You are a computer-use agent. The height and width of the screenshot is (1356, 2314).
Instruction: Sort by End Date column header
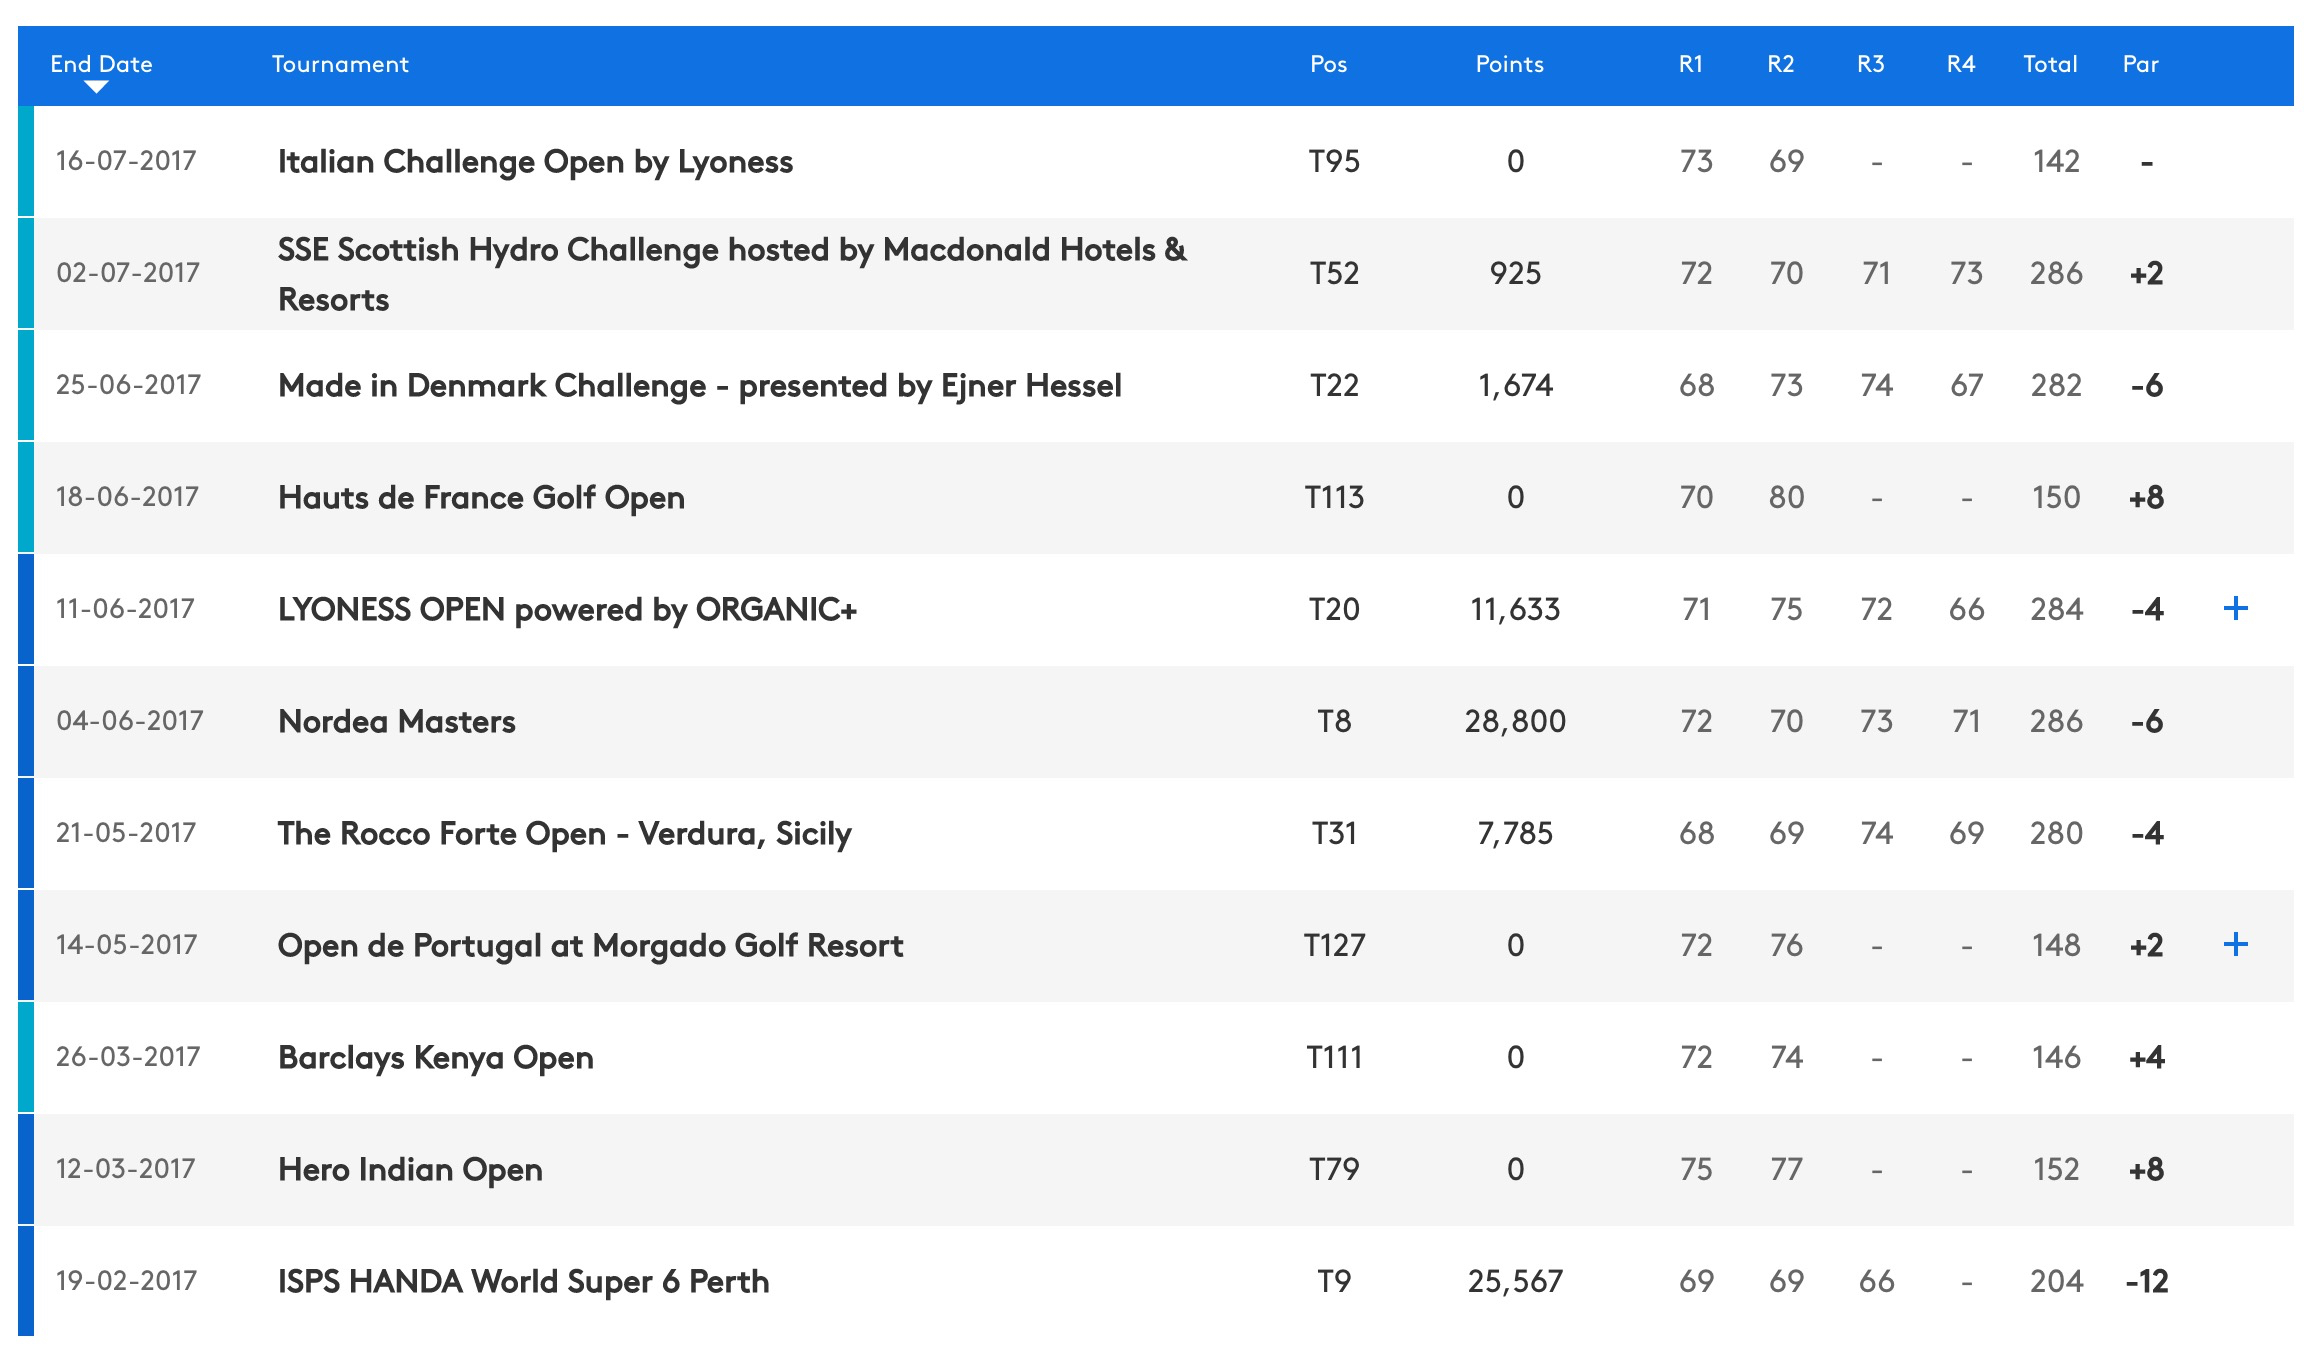pyautogui.click(x=101, y=64)
